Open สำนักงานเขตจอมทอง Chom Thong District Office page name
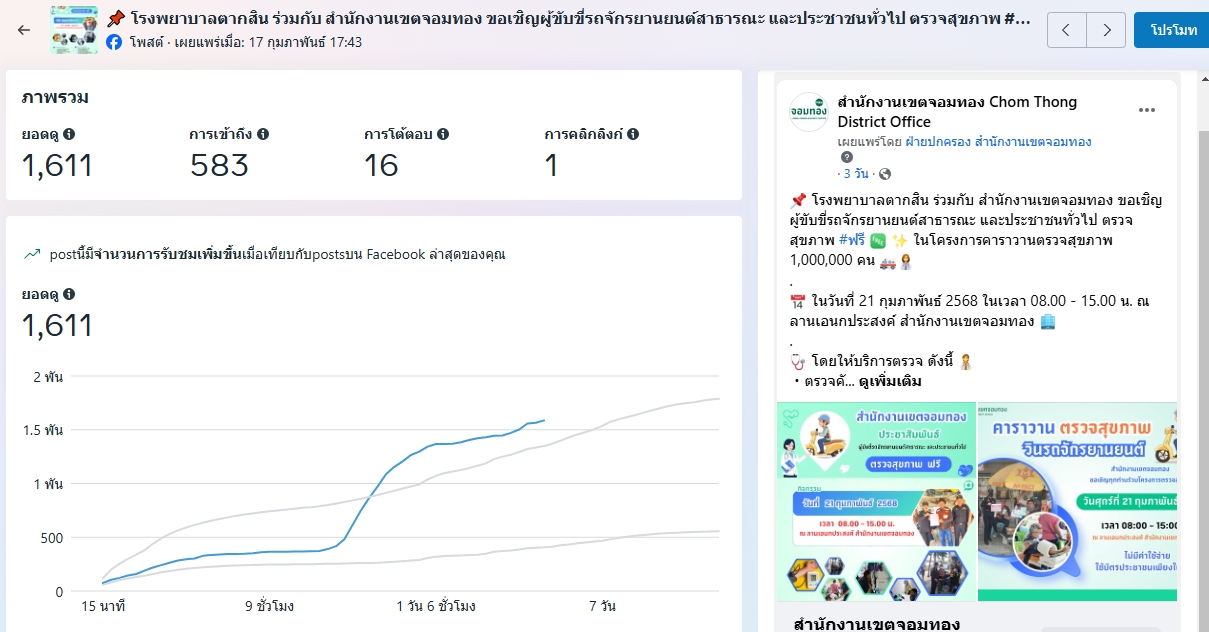The image size is (1209, 632). pos(957,112)
